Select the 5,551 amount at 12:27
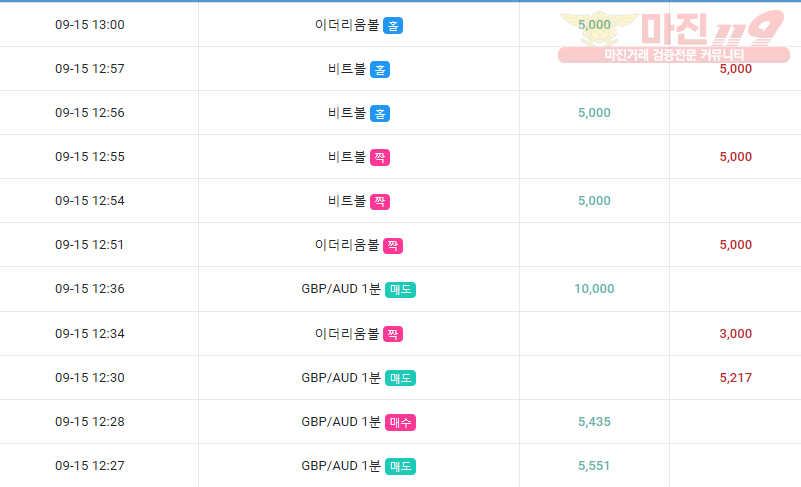This screenshot has height=487, width=801. point(594,466)
